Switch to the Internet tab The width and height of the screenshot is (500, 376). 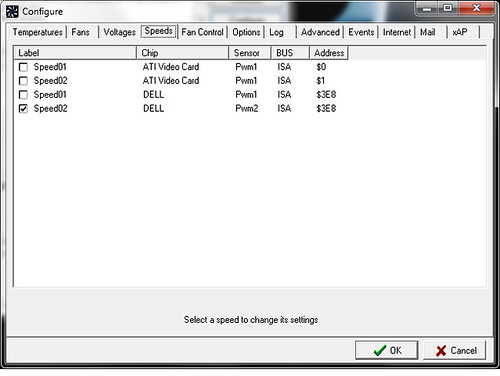tap(397, 32)
